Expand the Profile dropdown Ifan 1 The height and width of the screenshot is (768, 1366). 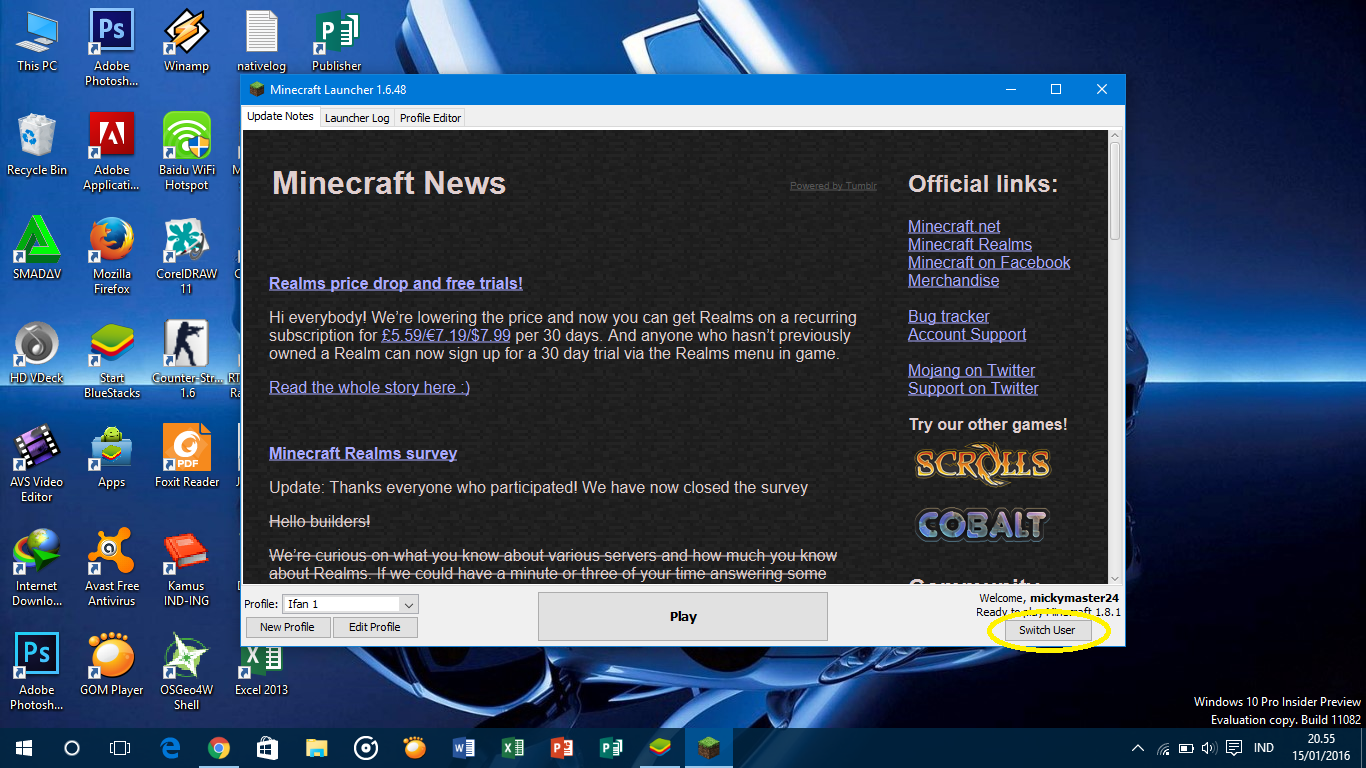350,604
